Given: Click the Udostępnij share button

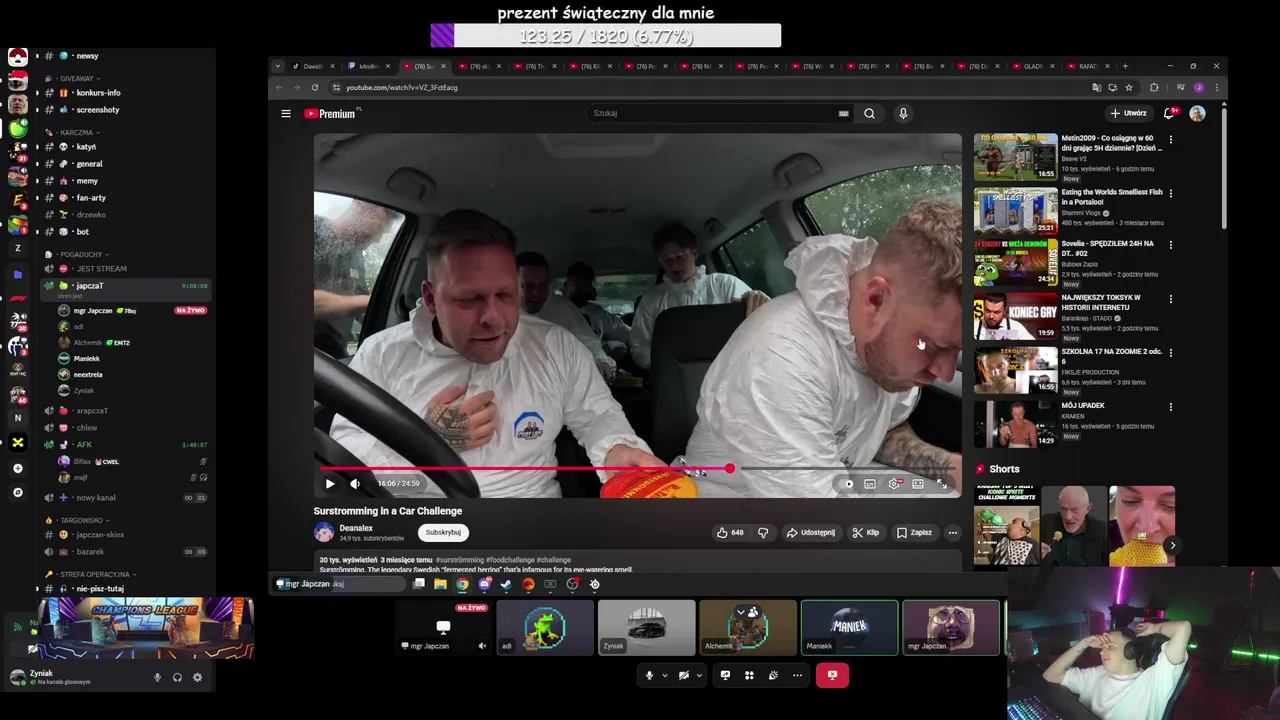Looking at the screenshot, I should pos(810,533).
